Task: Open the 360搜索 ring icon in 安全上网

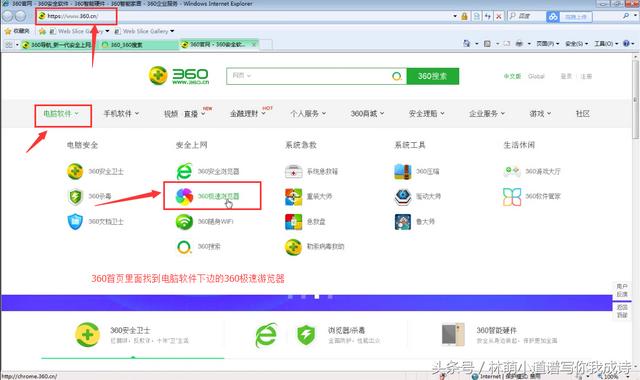Action: 184,247
